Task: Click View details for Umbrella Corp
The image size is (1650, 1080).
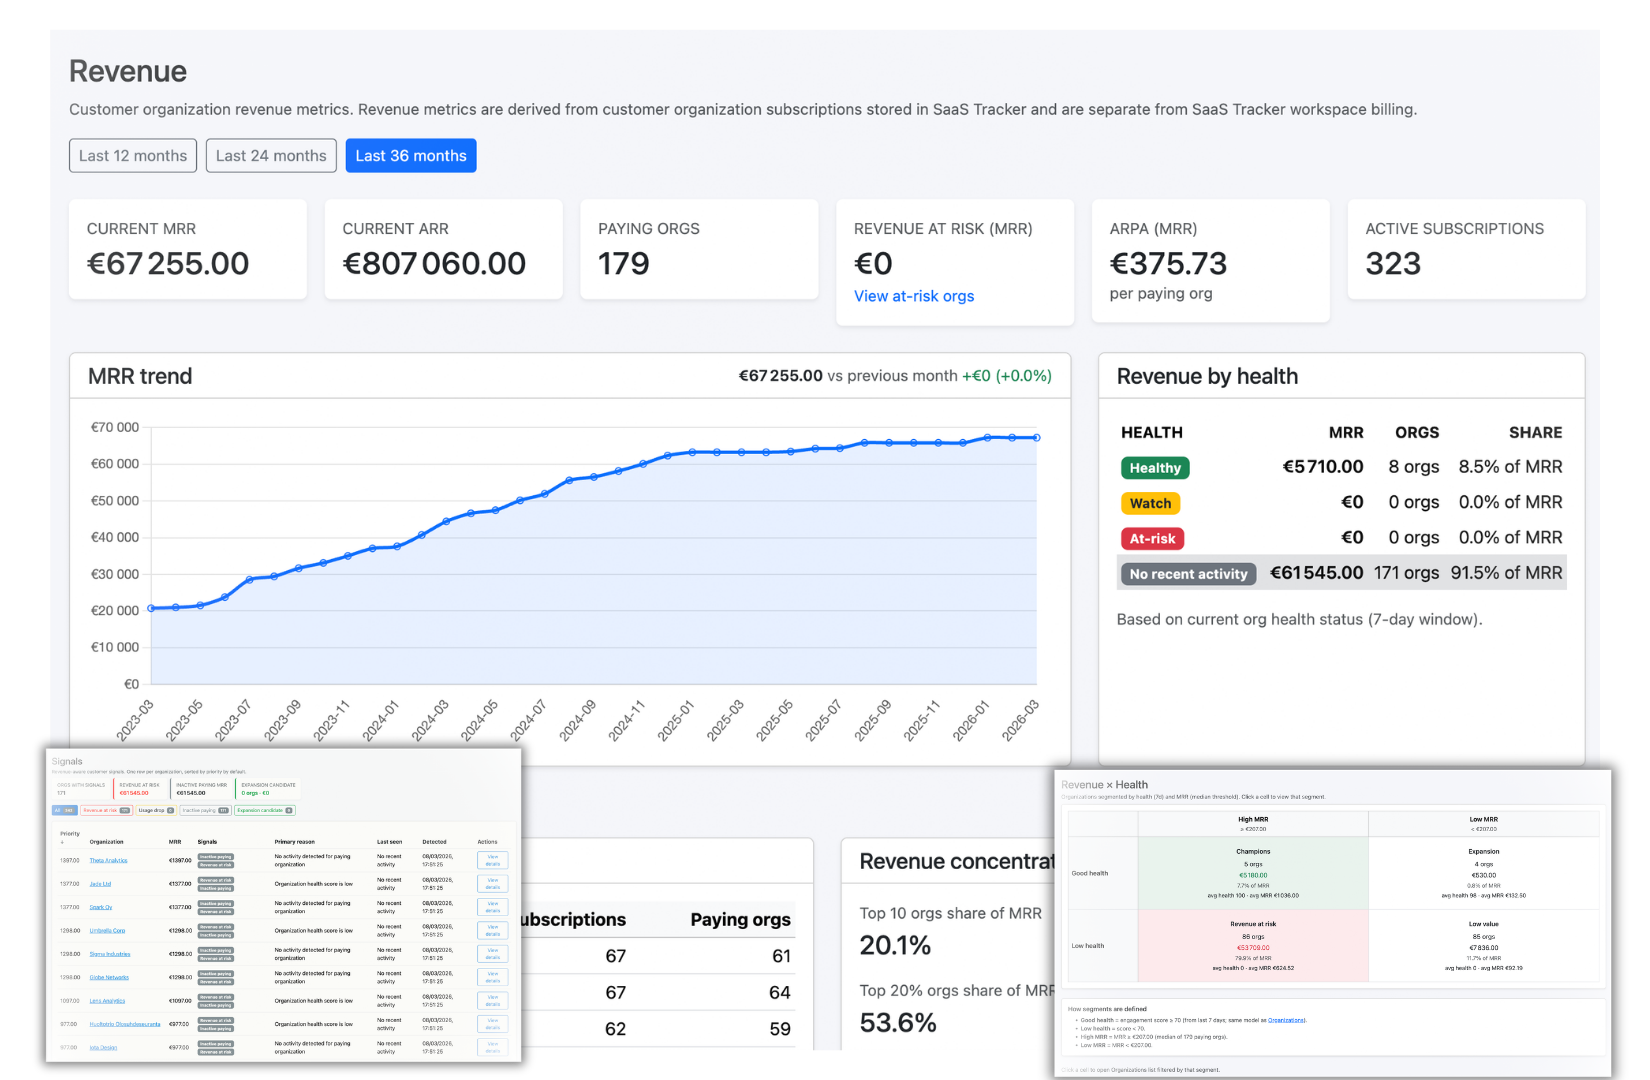Action: tap(492, 930)
